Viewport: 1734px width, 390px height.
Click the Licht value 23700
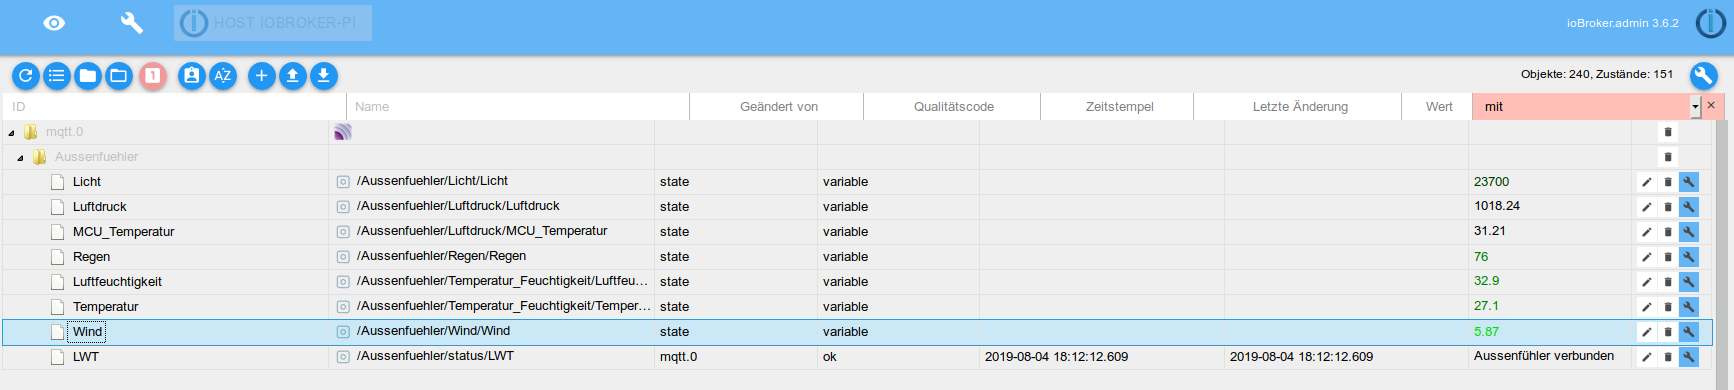[x=1491, y=182]
